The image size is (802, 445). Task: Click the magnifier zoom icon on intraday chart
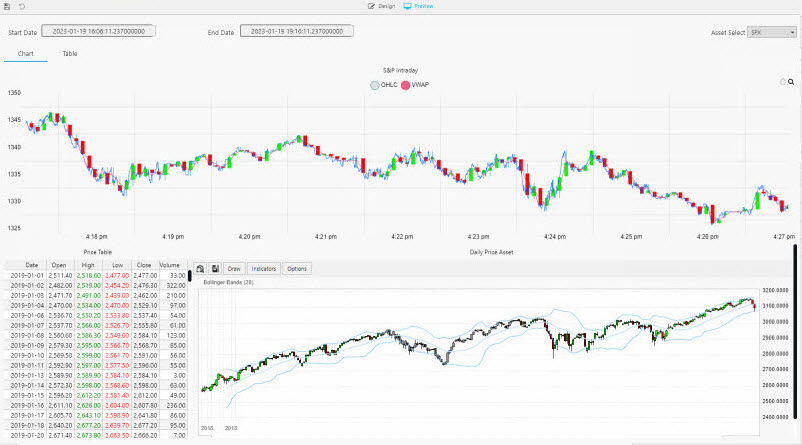(x=791, y=81)
